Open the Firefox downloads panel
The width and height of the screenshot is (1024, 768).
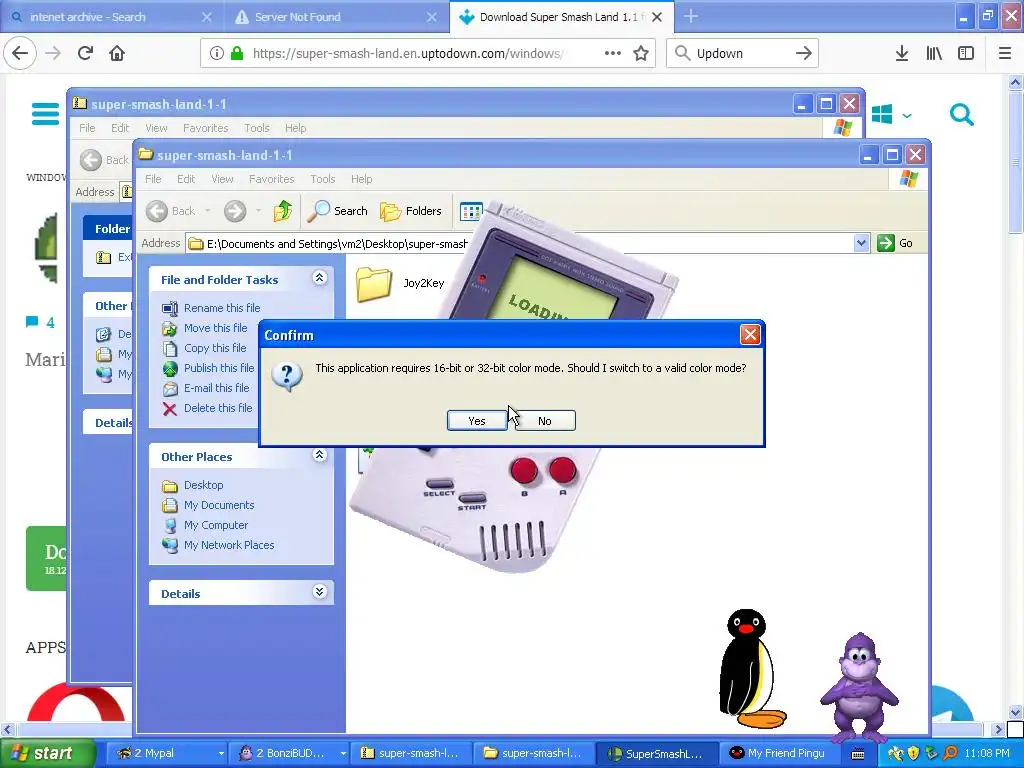click(x=902, y=54)
